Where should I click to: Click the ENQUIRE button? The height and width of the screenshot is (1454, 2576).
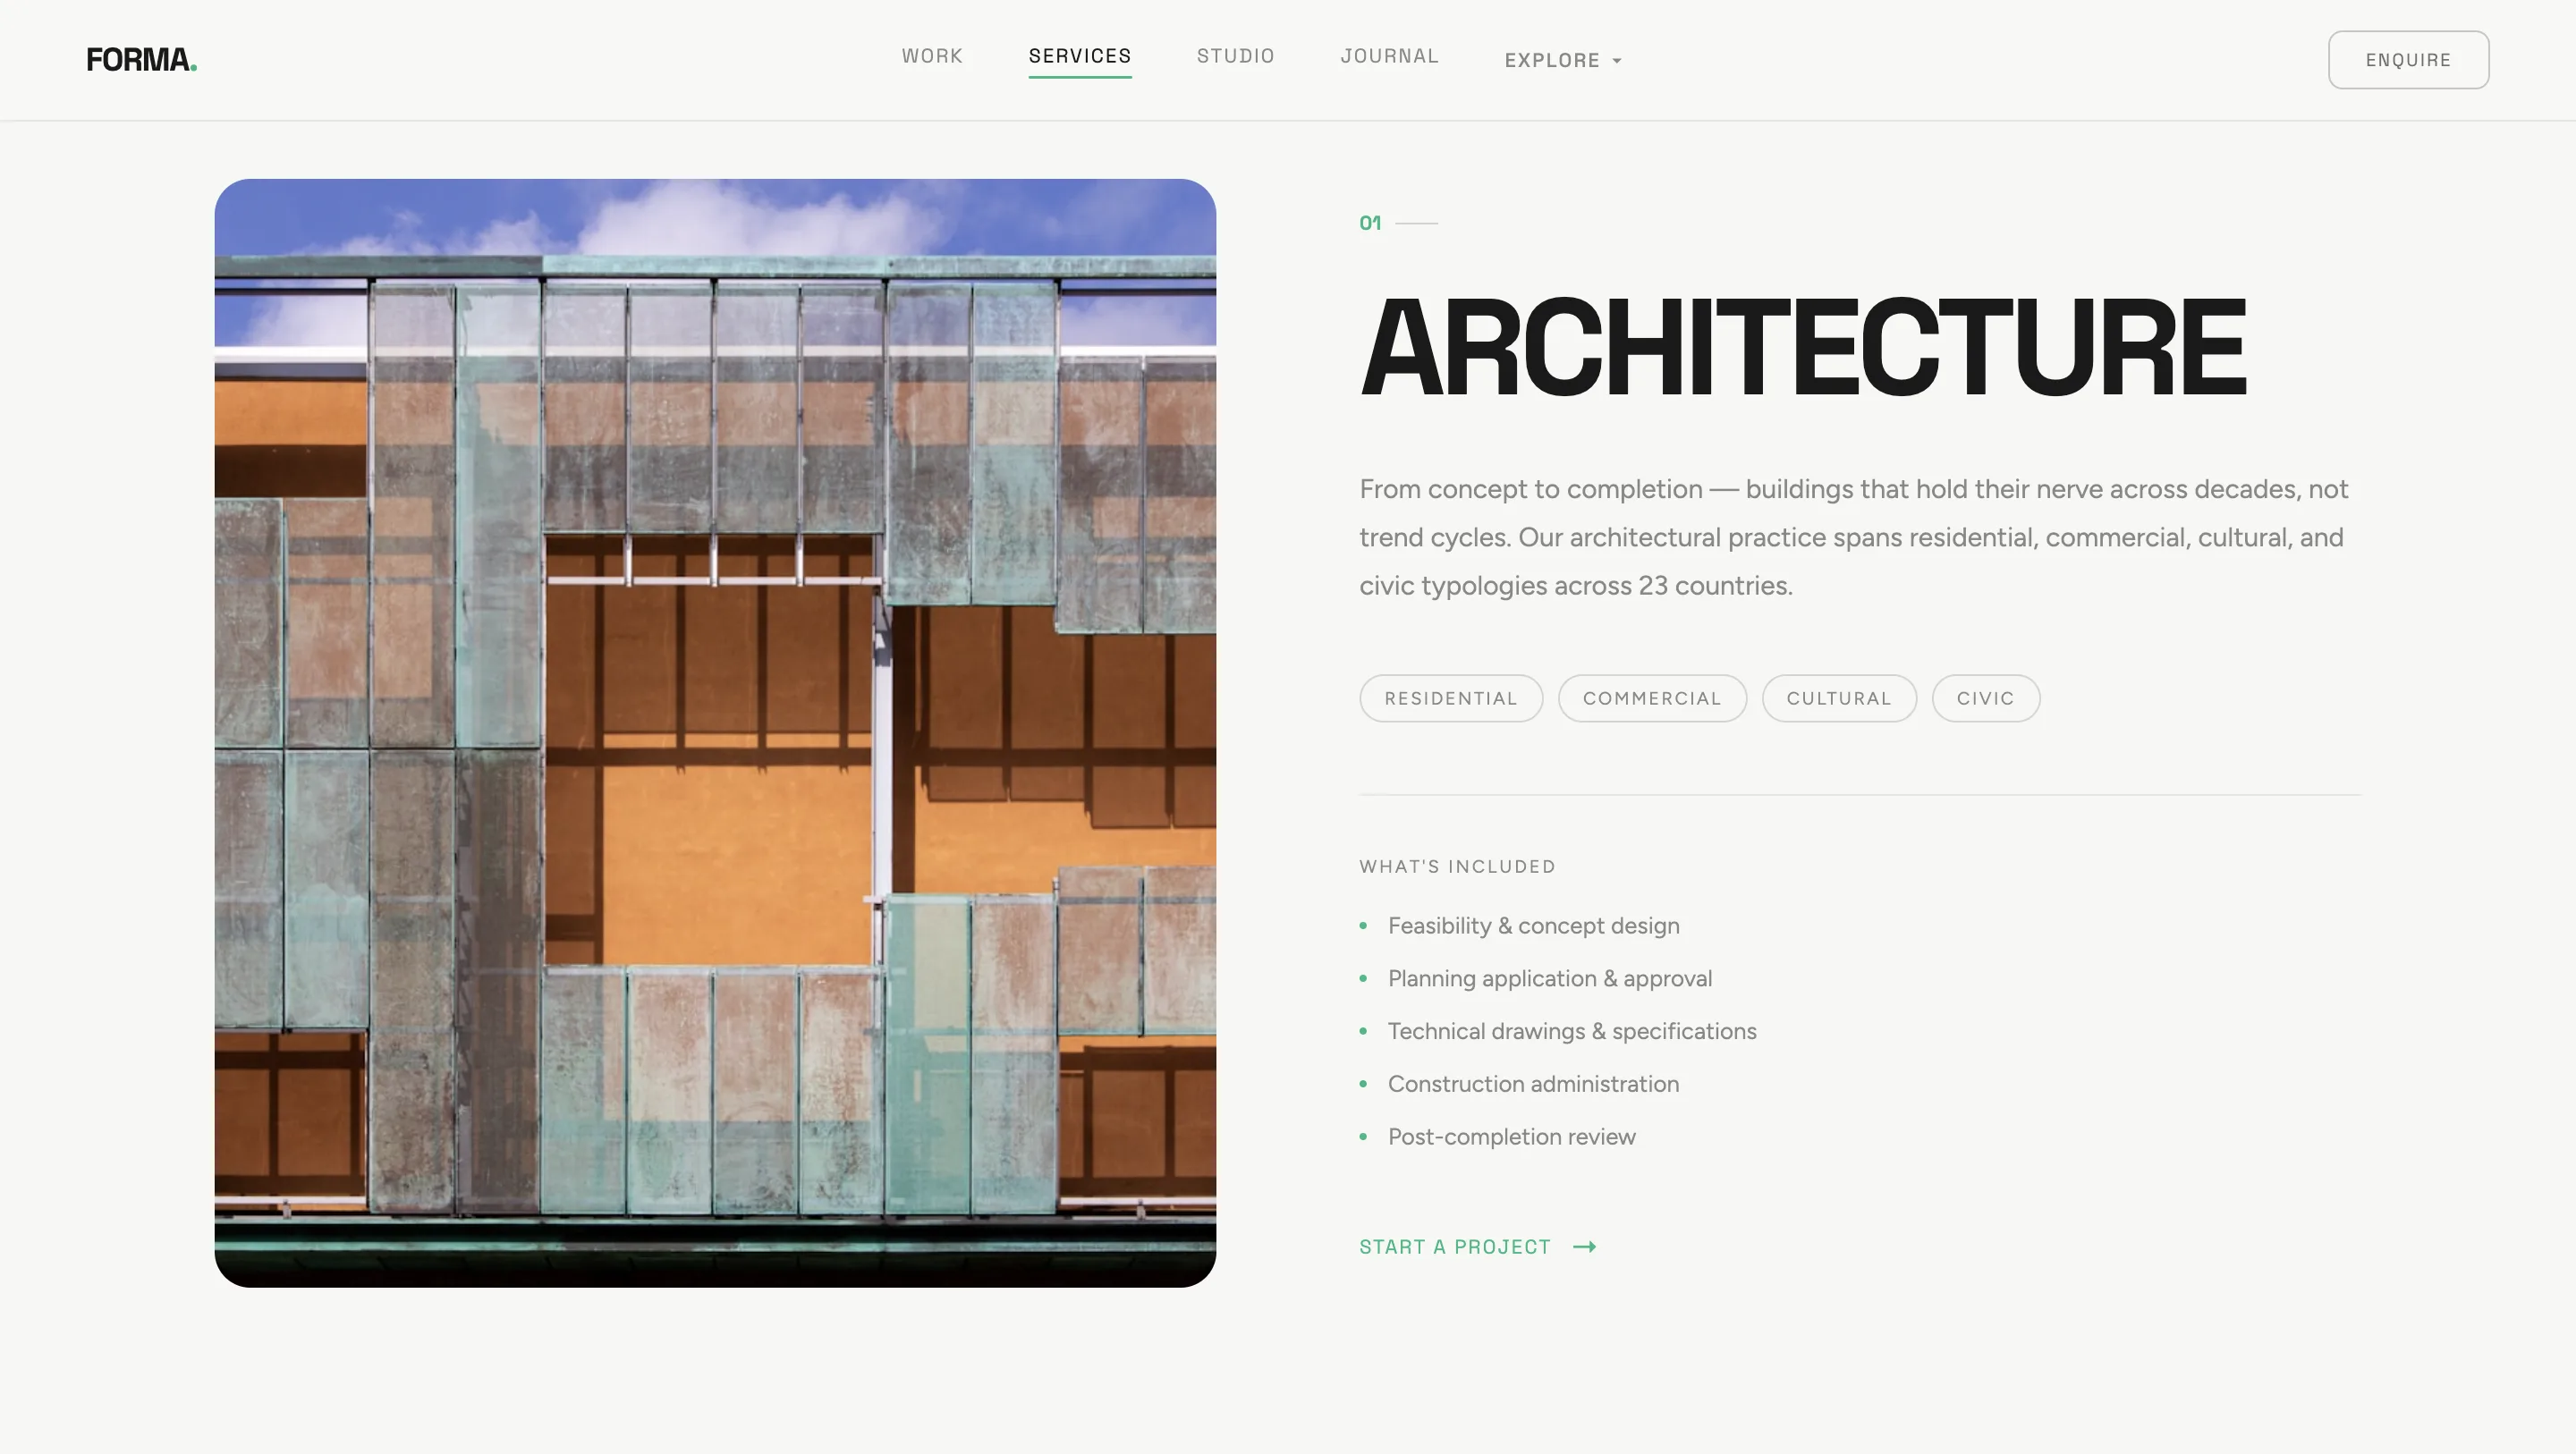2408,59
